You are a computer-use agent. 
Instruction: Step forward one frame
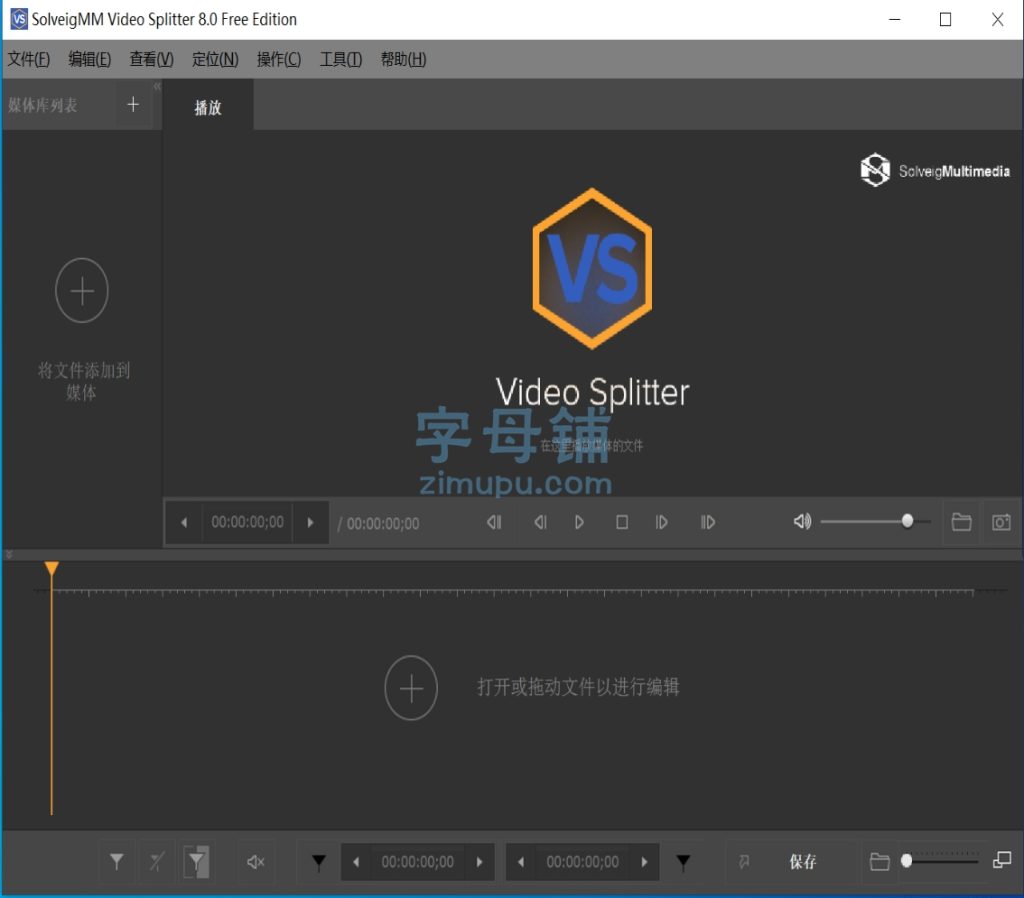point(662,522)
